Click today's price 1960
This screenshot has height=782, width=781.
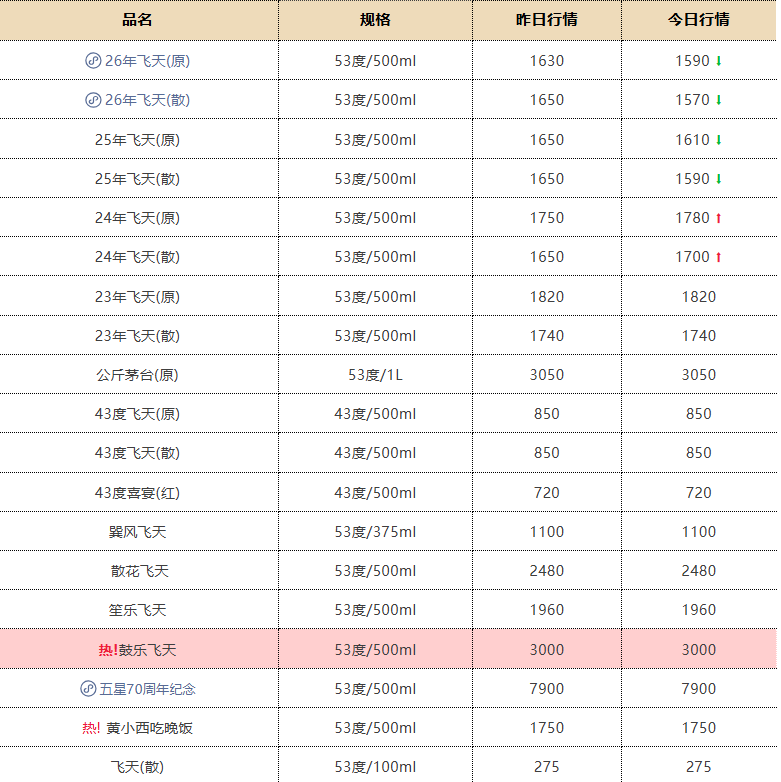(x=699, y=610)
